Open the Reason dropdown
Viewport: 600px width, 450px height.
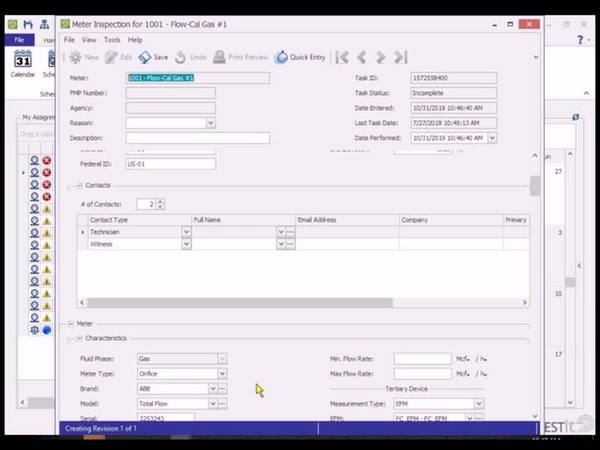tap(210, 123)
